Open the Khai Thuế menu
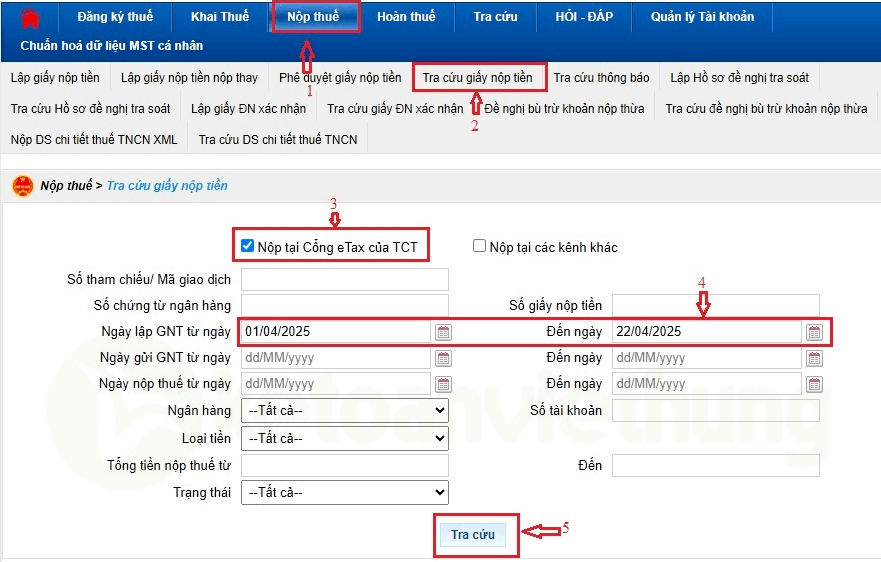The image size is (881, 562). click(x=219, y=17)
